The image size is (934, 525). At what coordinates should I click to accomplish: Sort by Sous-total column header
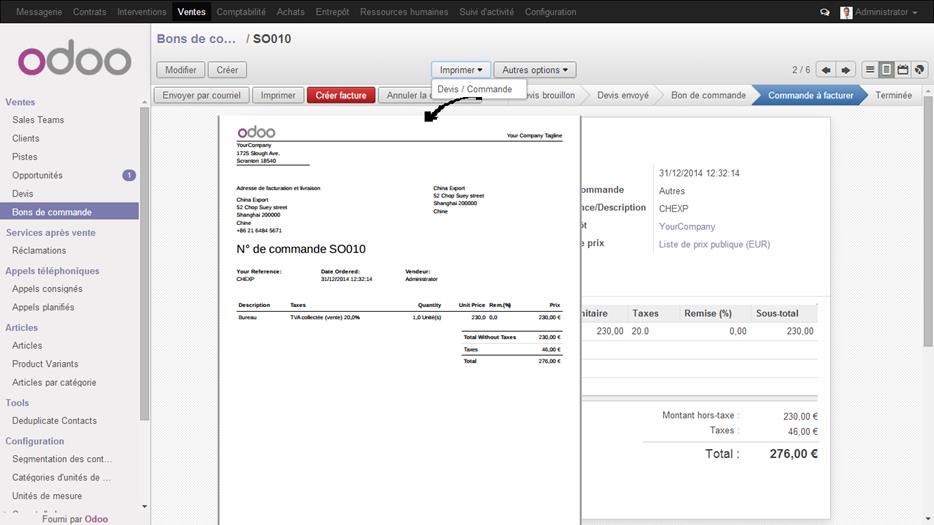[777, 313]
